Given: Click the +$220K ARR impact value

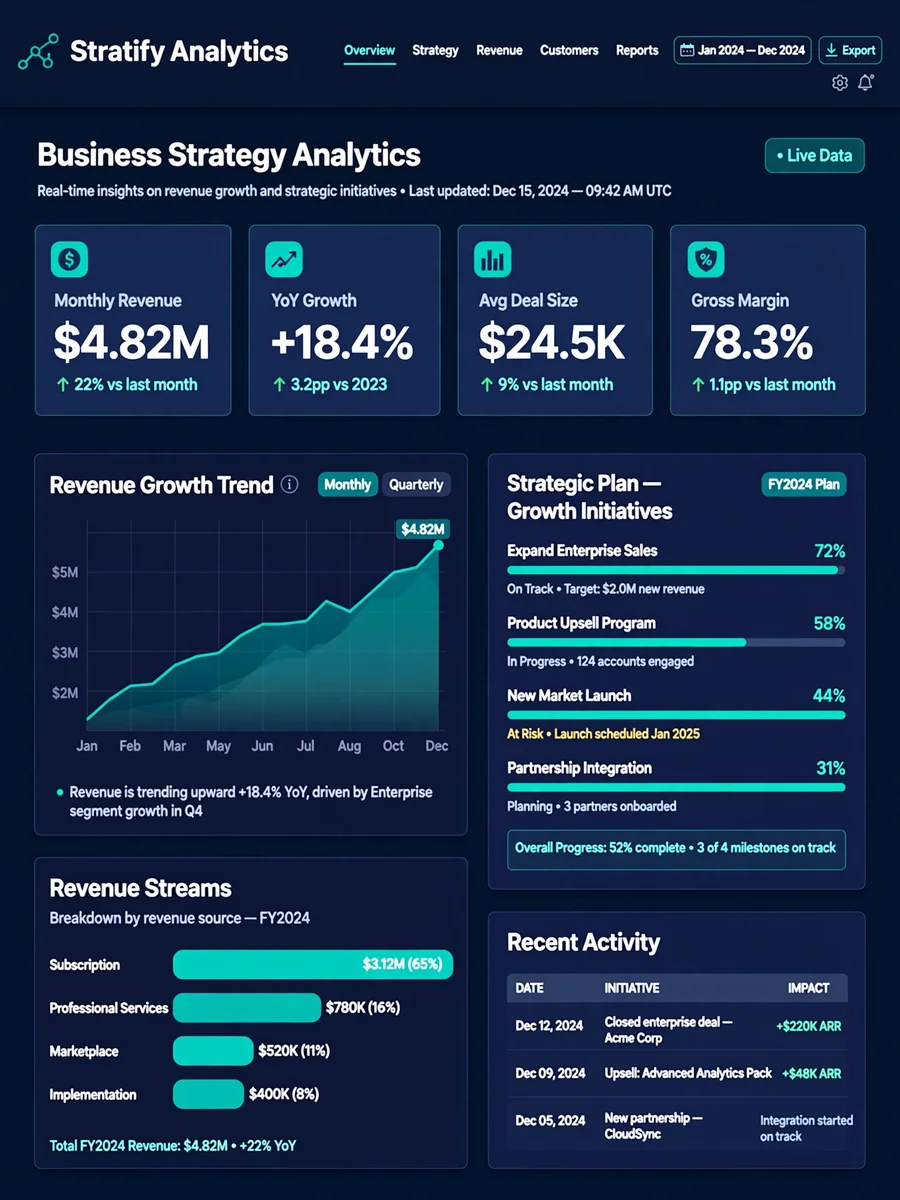Looking at the screenshot, I should click(x=808, y=1026).
